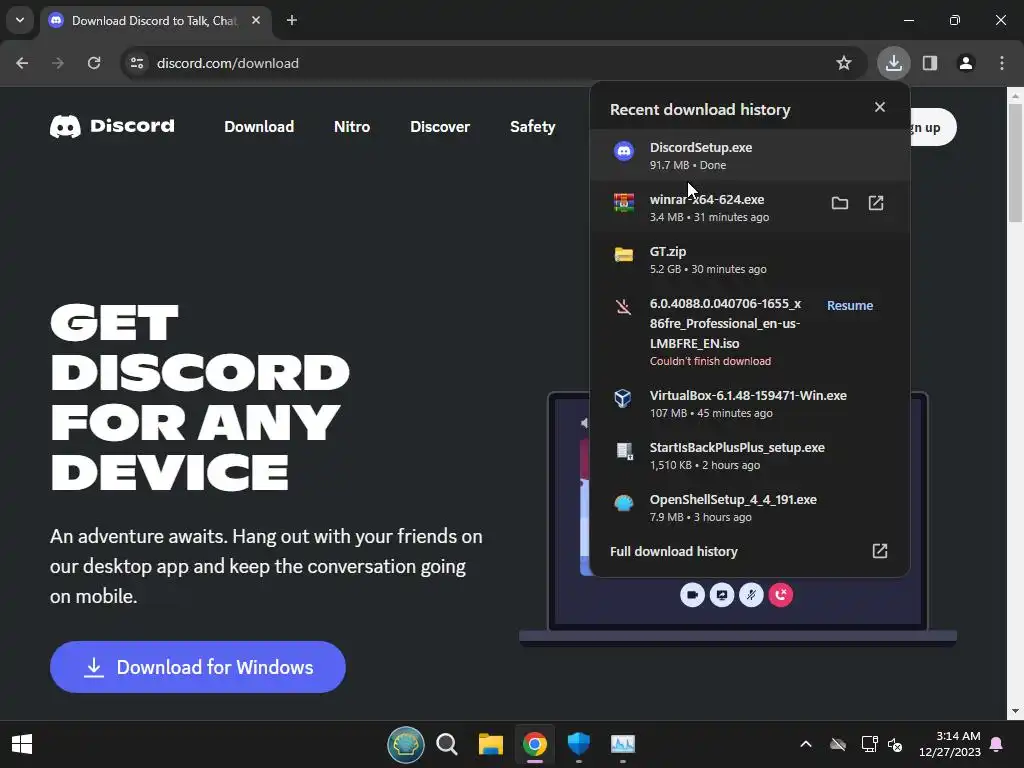Open Open-Shell taskbar icon
Screen dimensions: 1024x768
[406, 744]
